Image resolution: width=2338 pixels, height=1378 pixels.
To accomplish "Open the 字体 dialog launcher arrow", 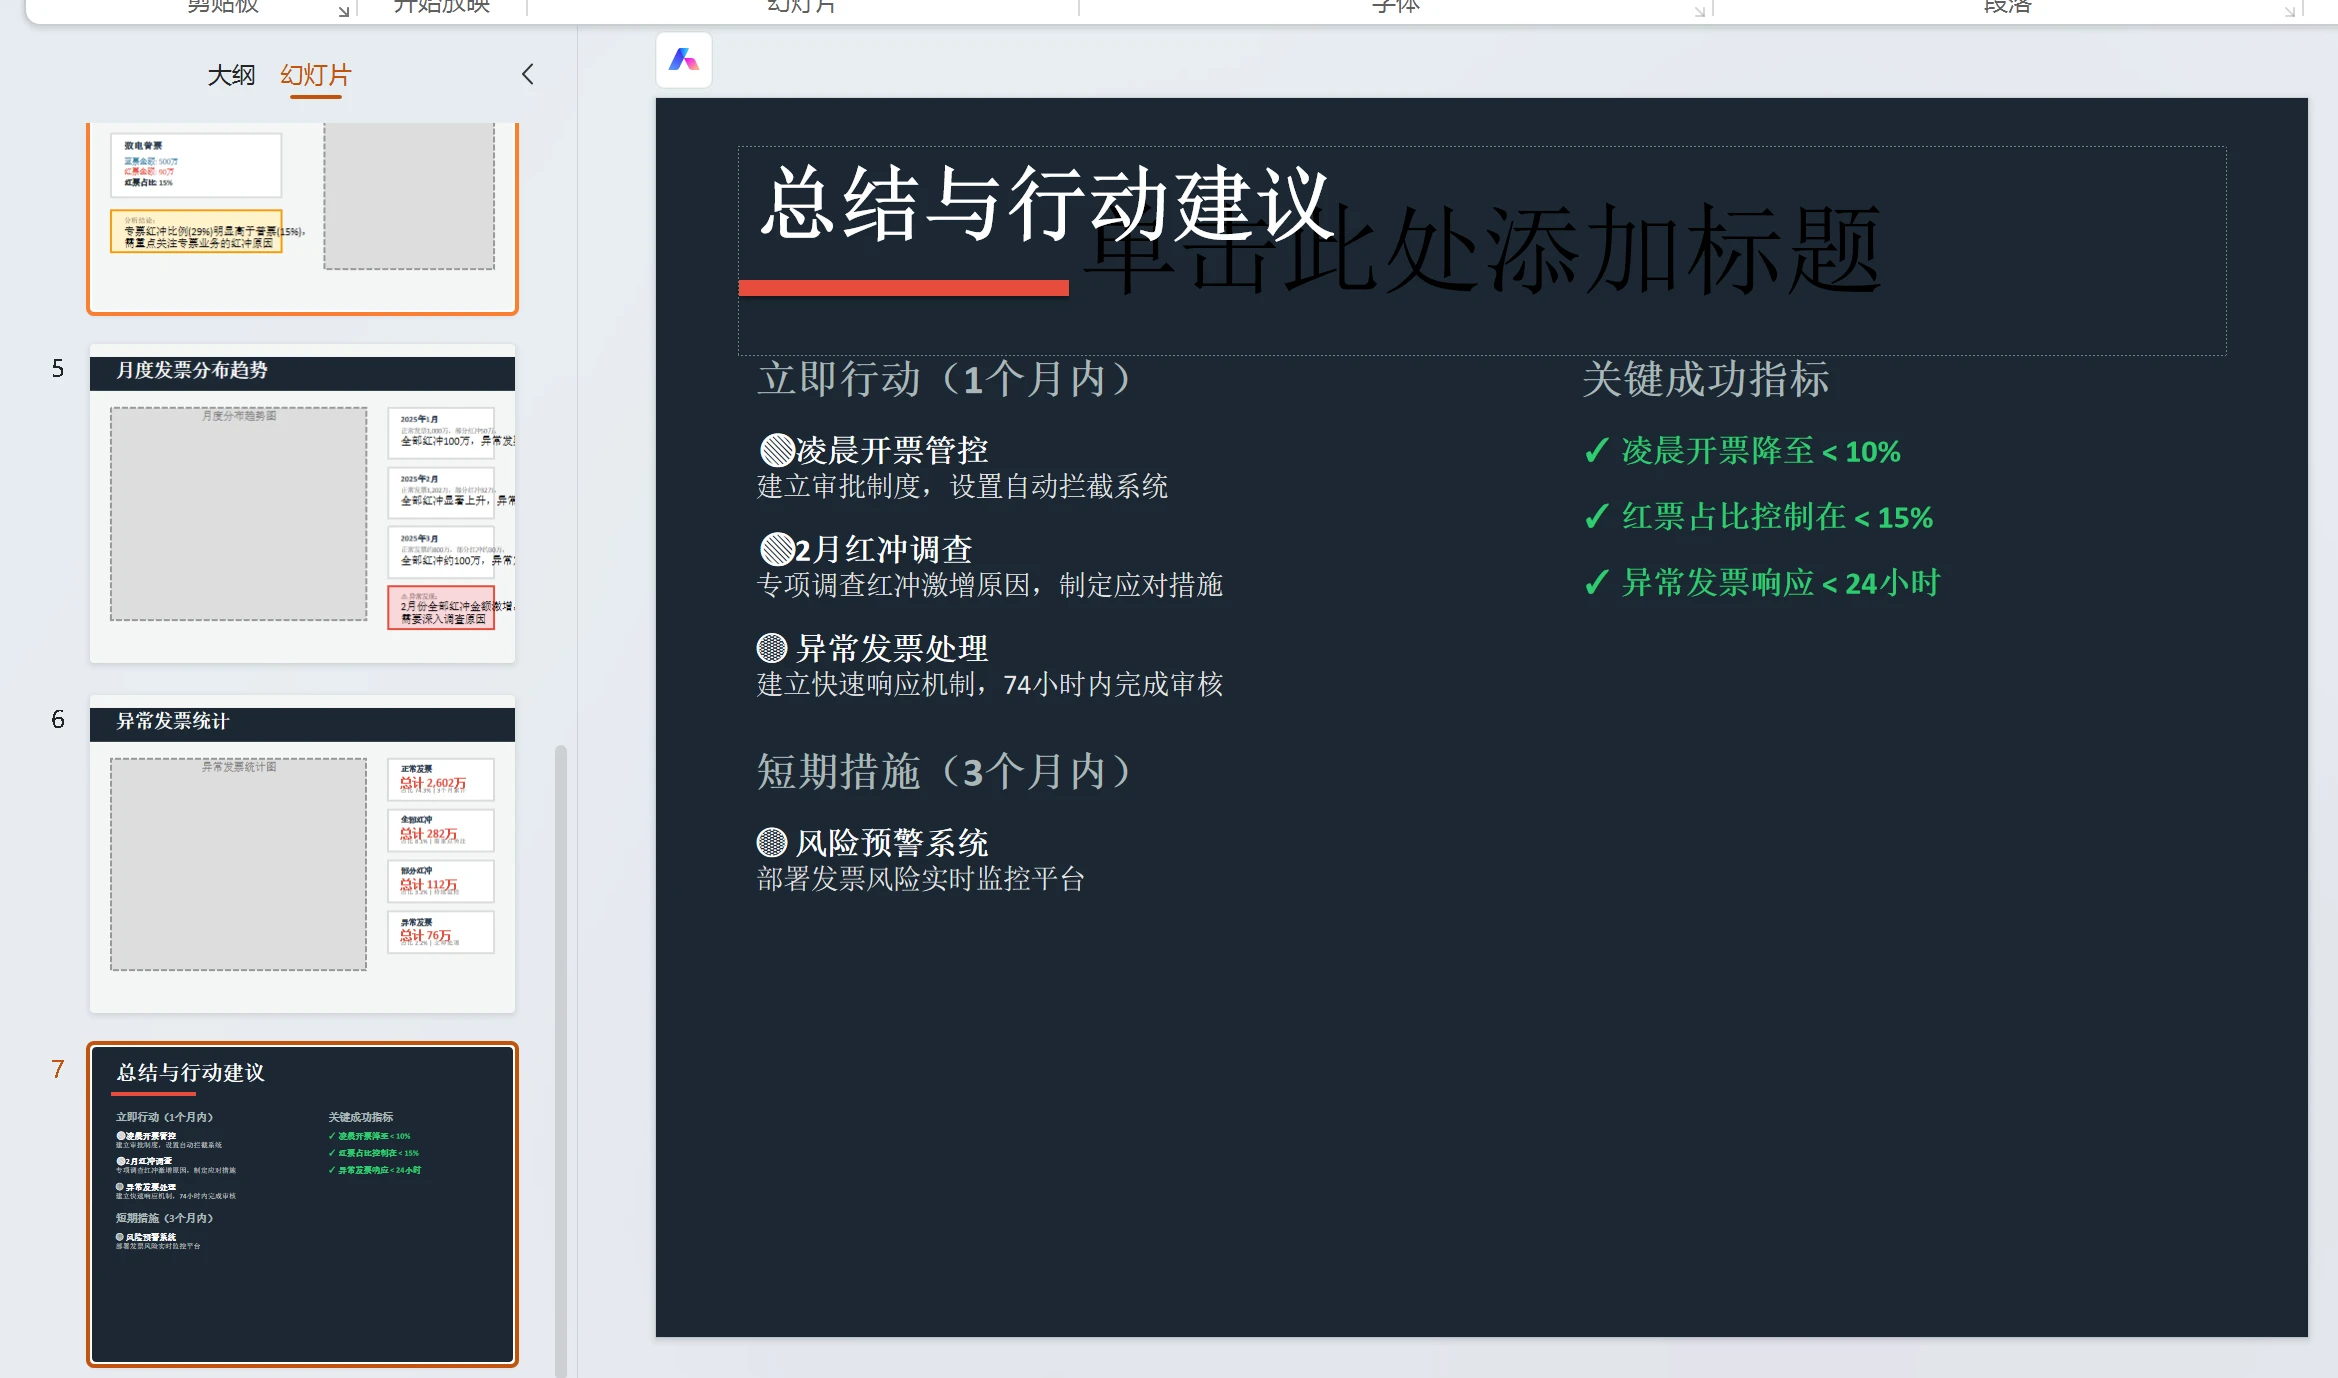I will click(x=1698, y=12).
